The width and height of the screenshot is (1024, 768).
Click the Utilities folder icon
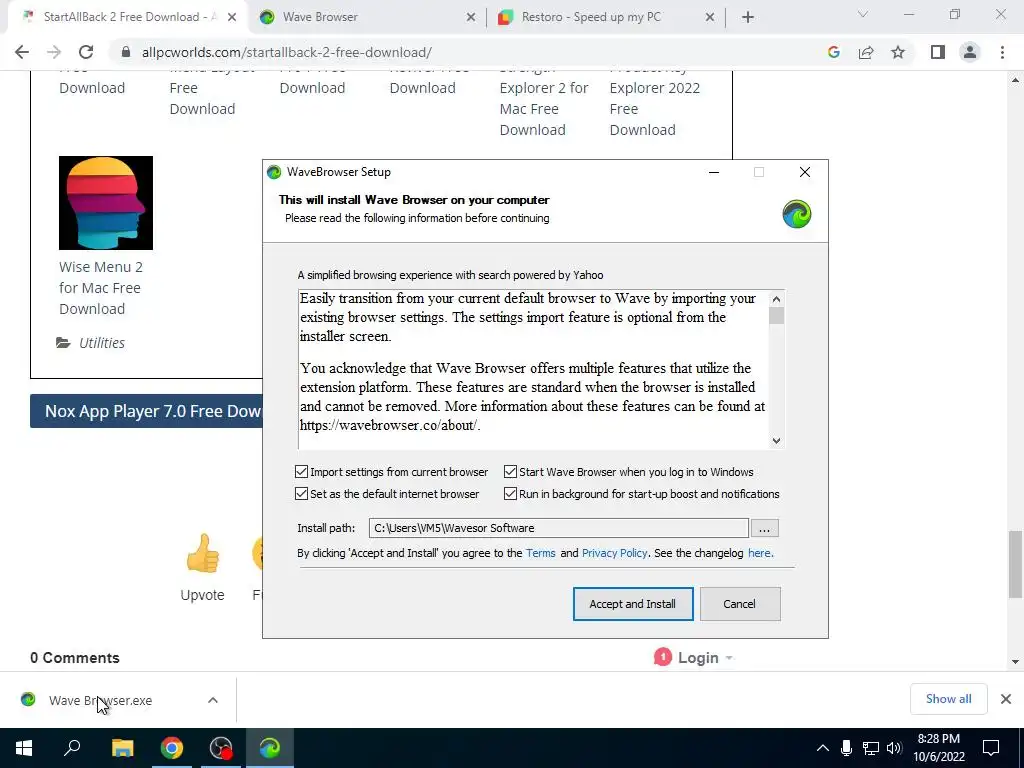tap(63, 343)
